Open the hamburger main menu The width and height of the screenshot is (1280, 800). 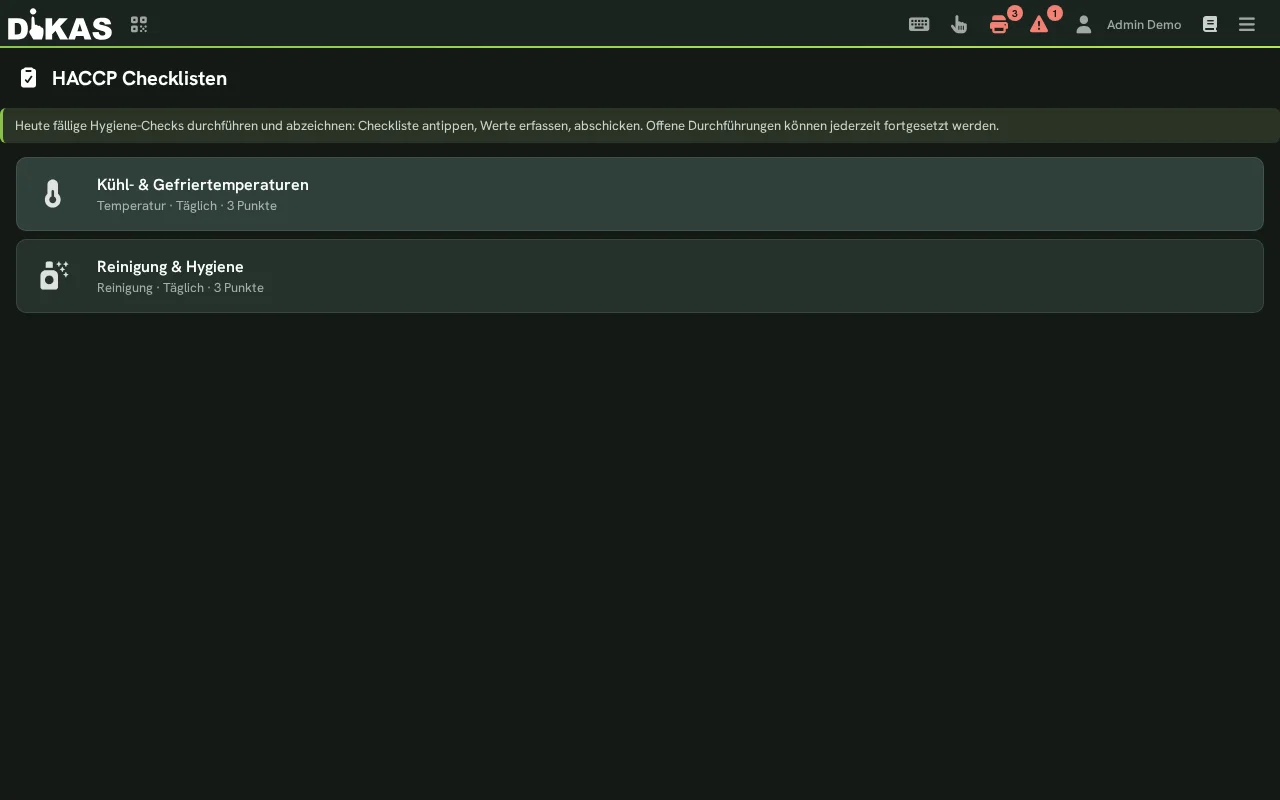(1247, 24)
